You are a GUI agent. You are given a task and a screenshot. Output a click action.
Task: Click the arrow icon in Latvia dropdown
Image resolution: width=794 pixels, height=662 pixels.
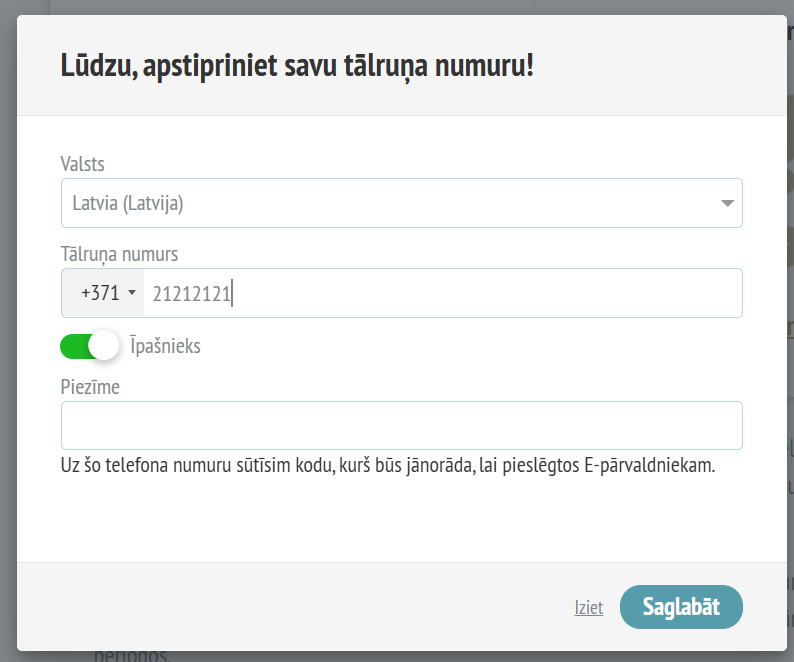(x=727, y=203)
